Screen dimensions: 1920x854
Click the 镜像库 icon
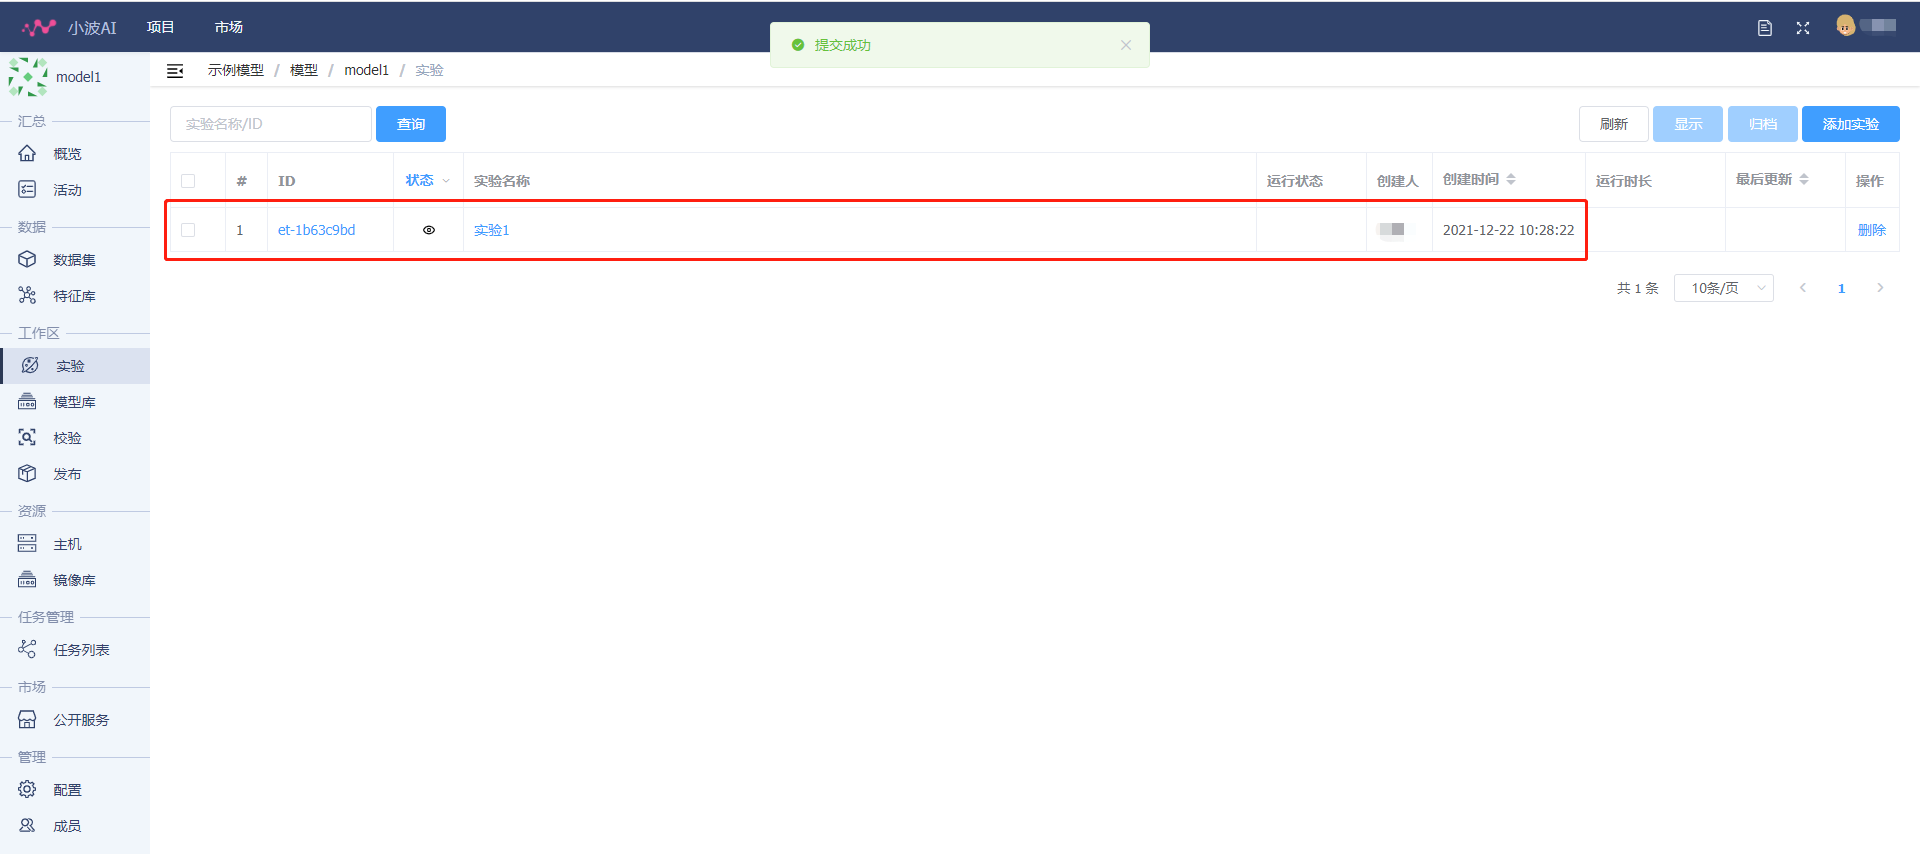click(x=27, y=580)
